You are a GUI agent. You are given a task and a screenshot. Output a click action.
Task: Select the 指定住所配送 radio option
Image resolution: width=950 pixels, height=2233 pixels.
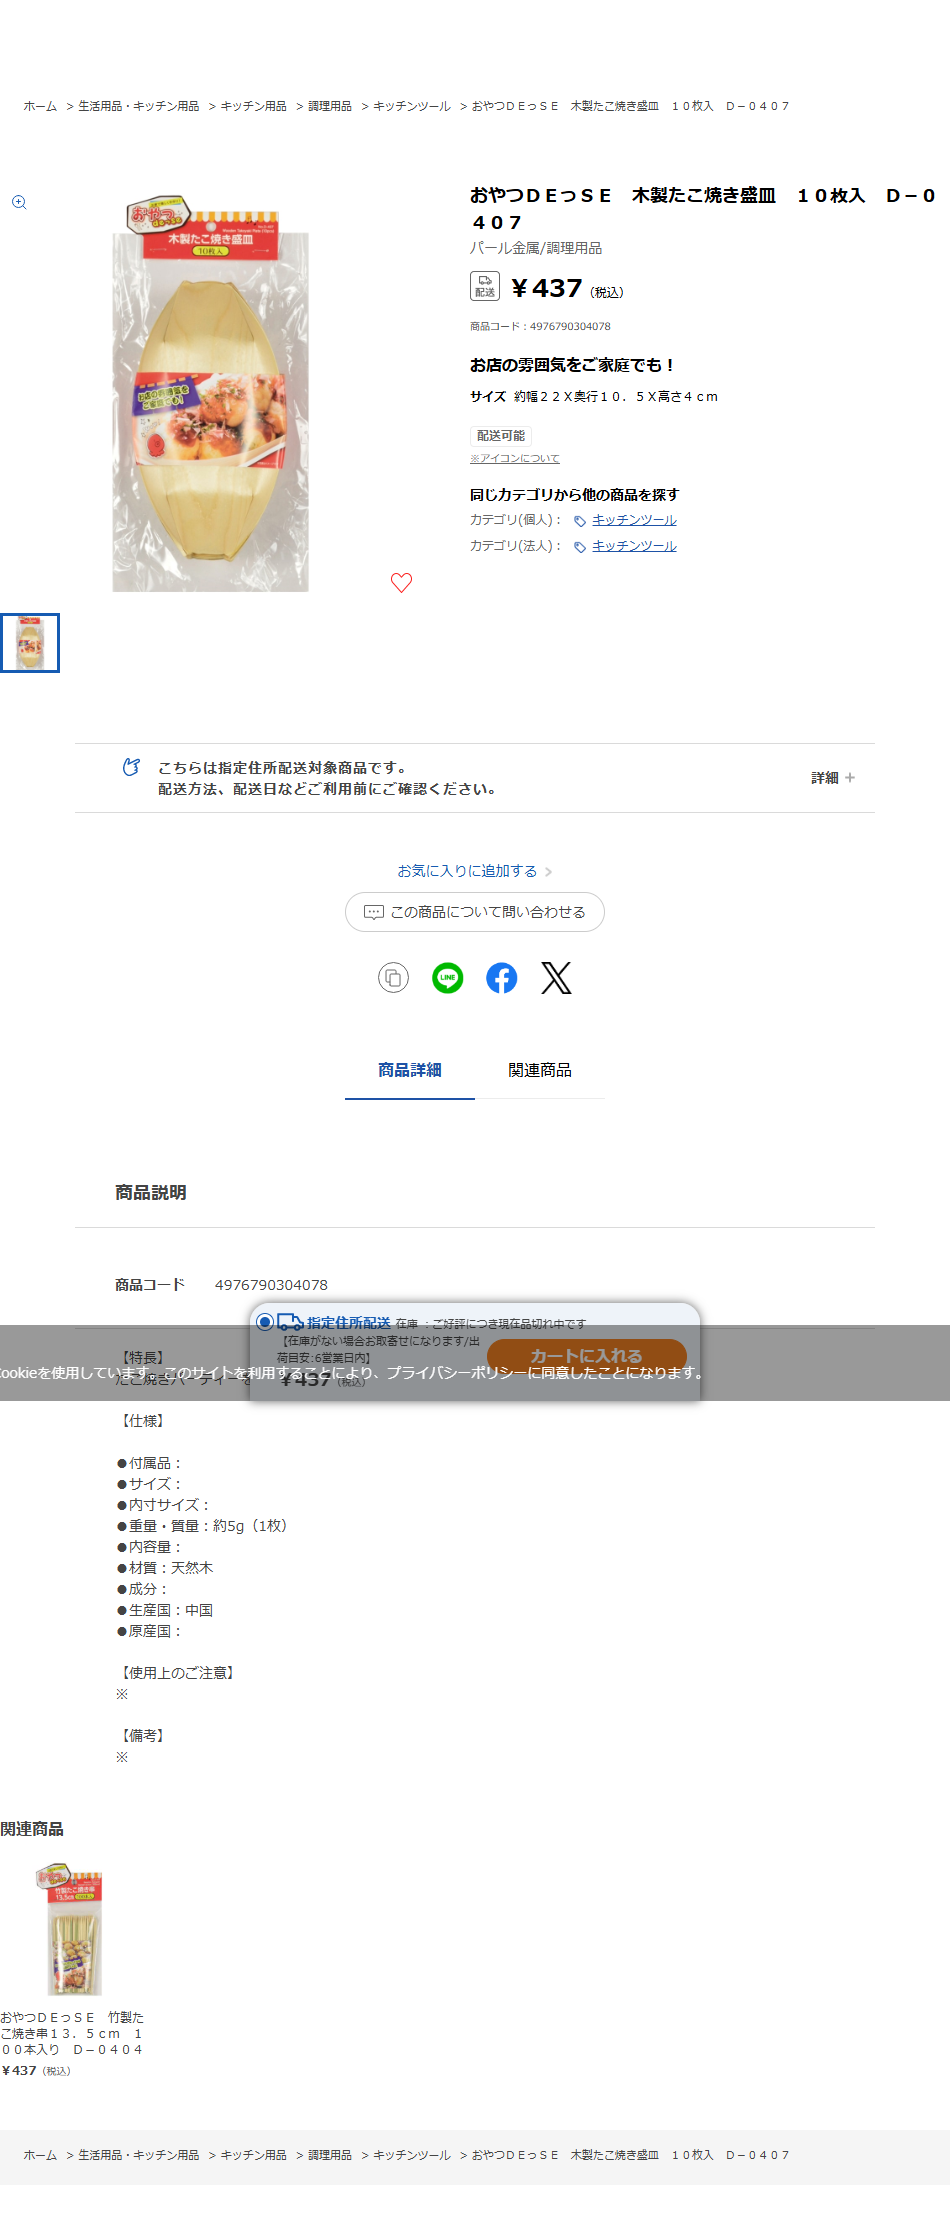(265, 1322)
